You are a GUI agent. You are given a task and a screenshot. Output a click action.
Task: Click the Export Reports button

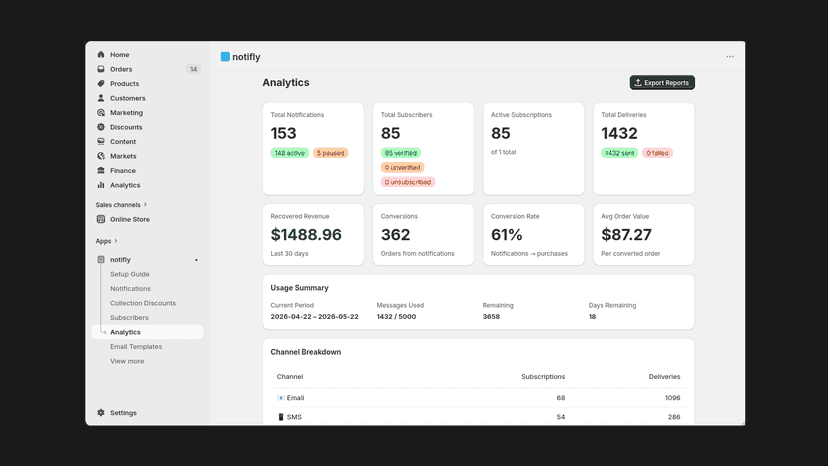(662, 82)
